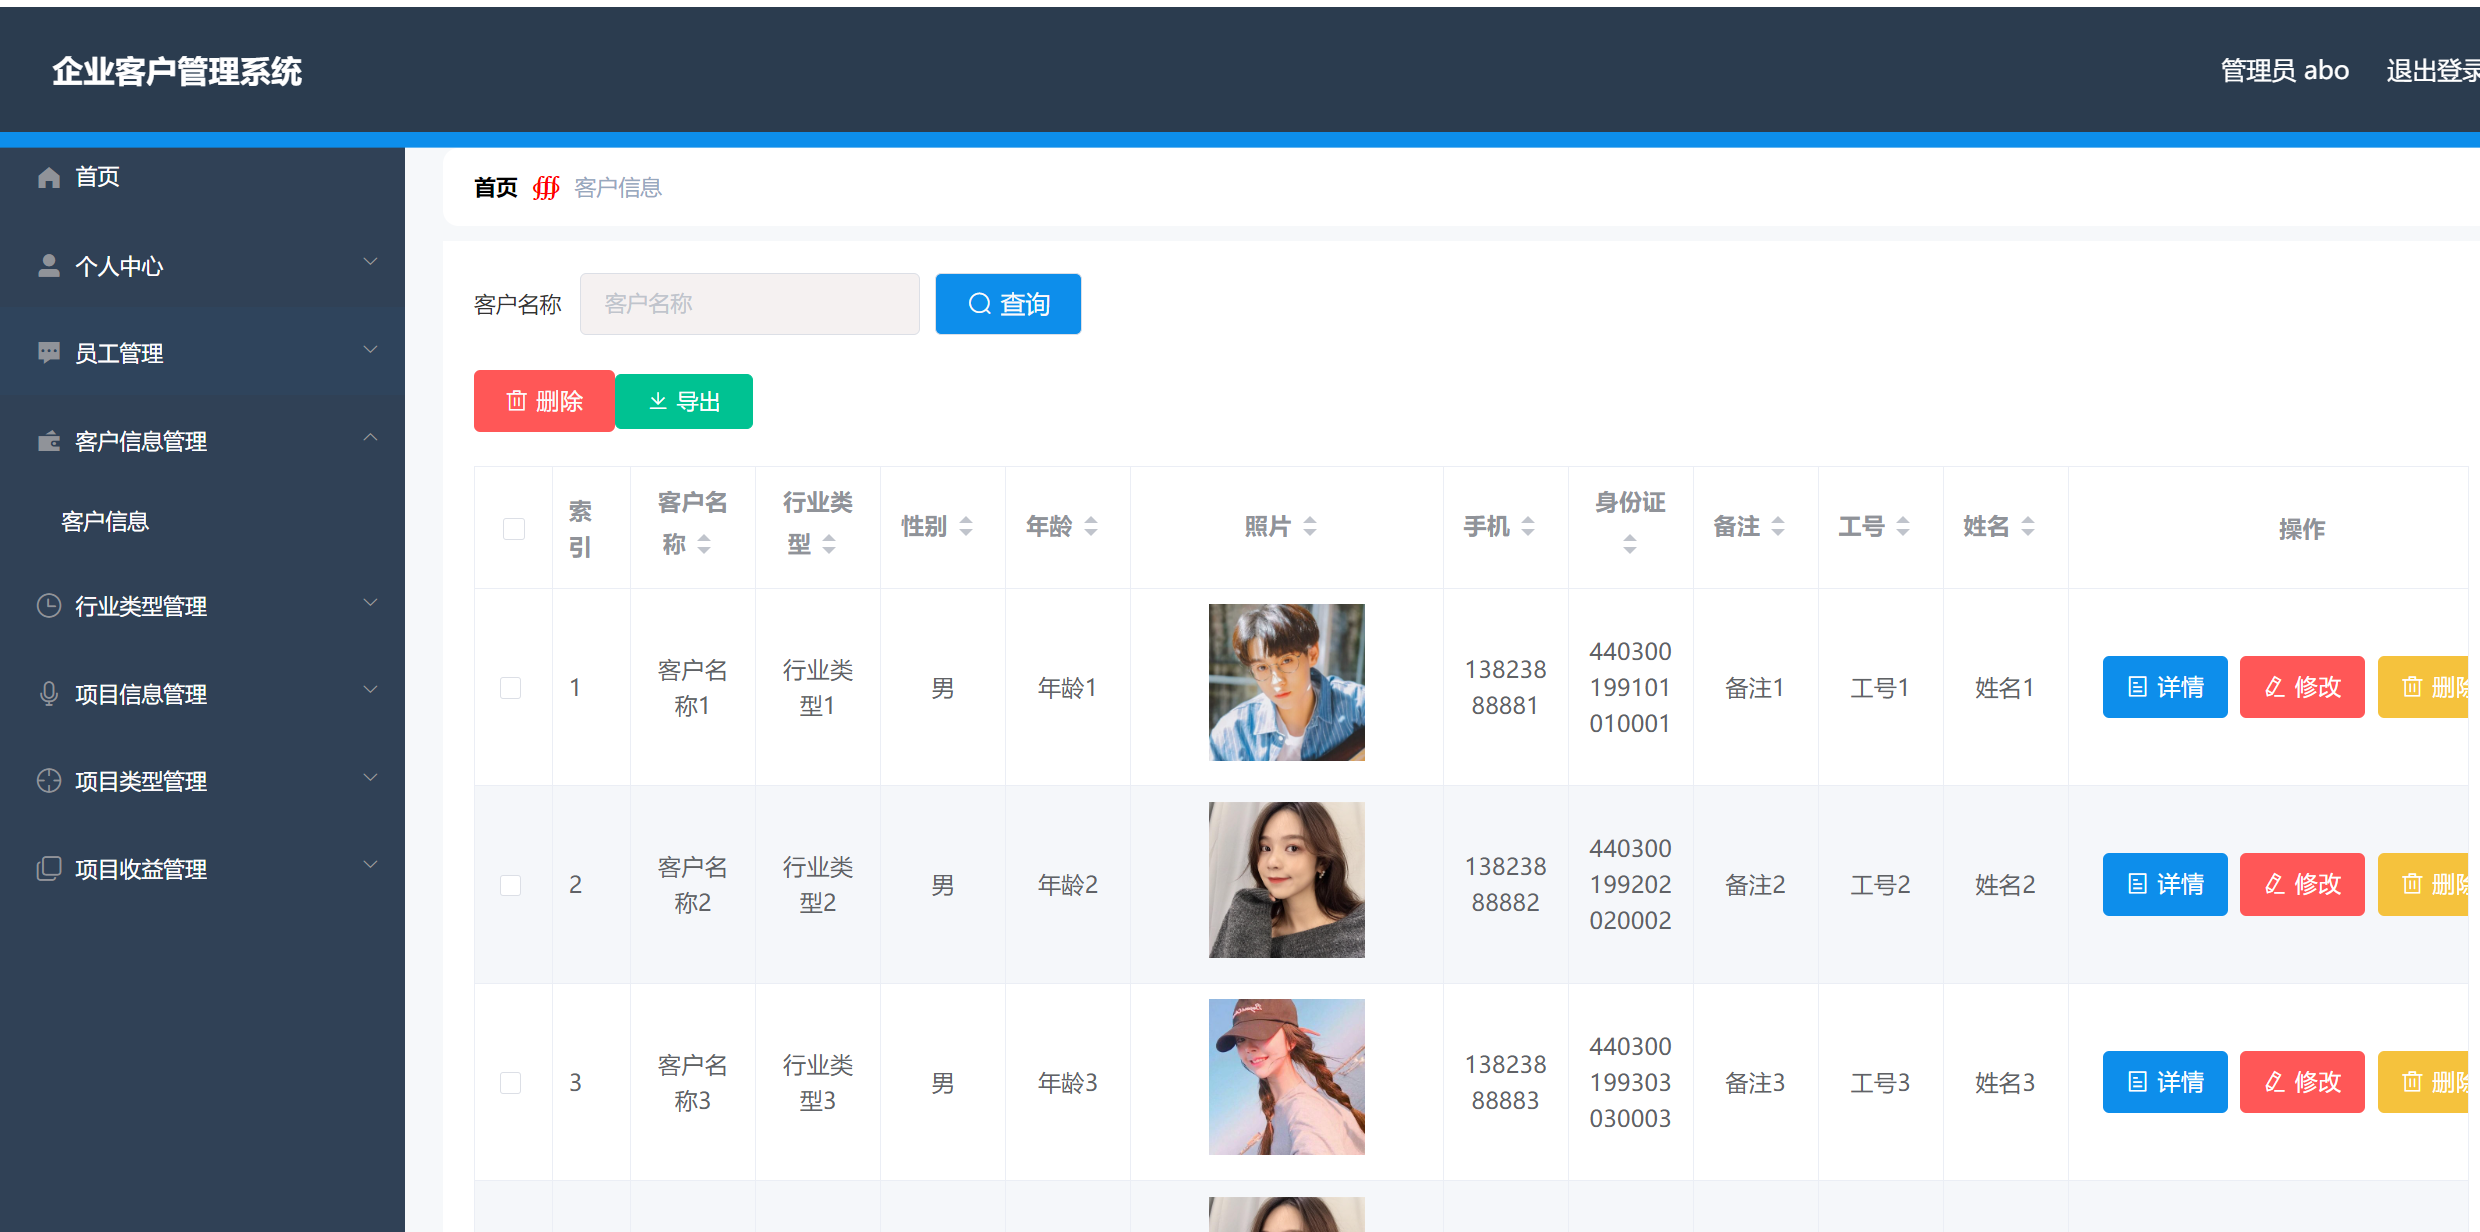This screenshot has width=2480, height=1232.
Task: Sort table by 年龄 column arrows
Action: pos(1091,526)
